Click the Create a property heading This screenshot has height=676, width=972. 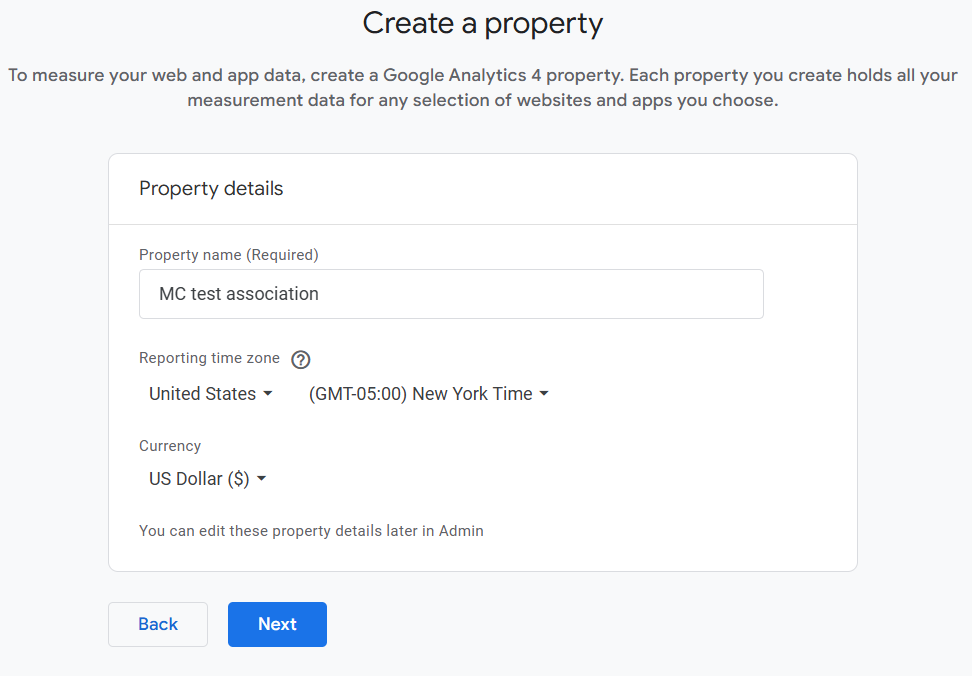(x=482, y=24)
